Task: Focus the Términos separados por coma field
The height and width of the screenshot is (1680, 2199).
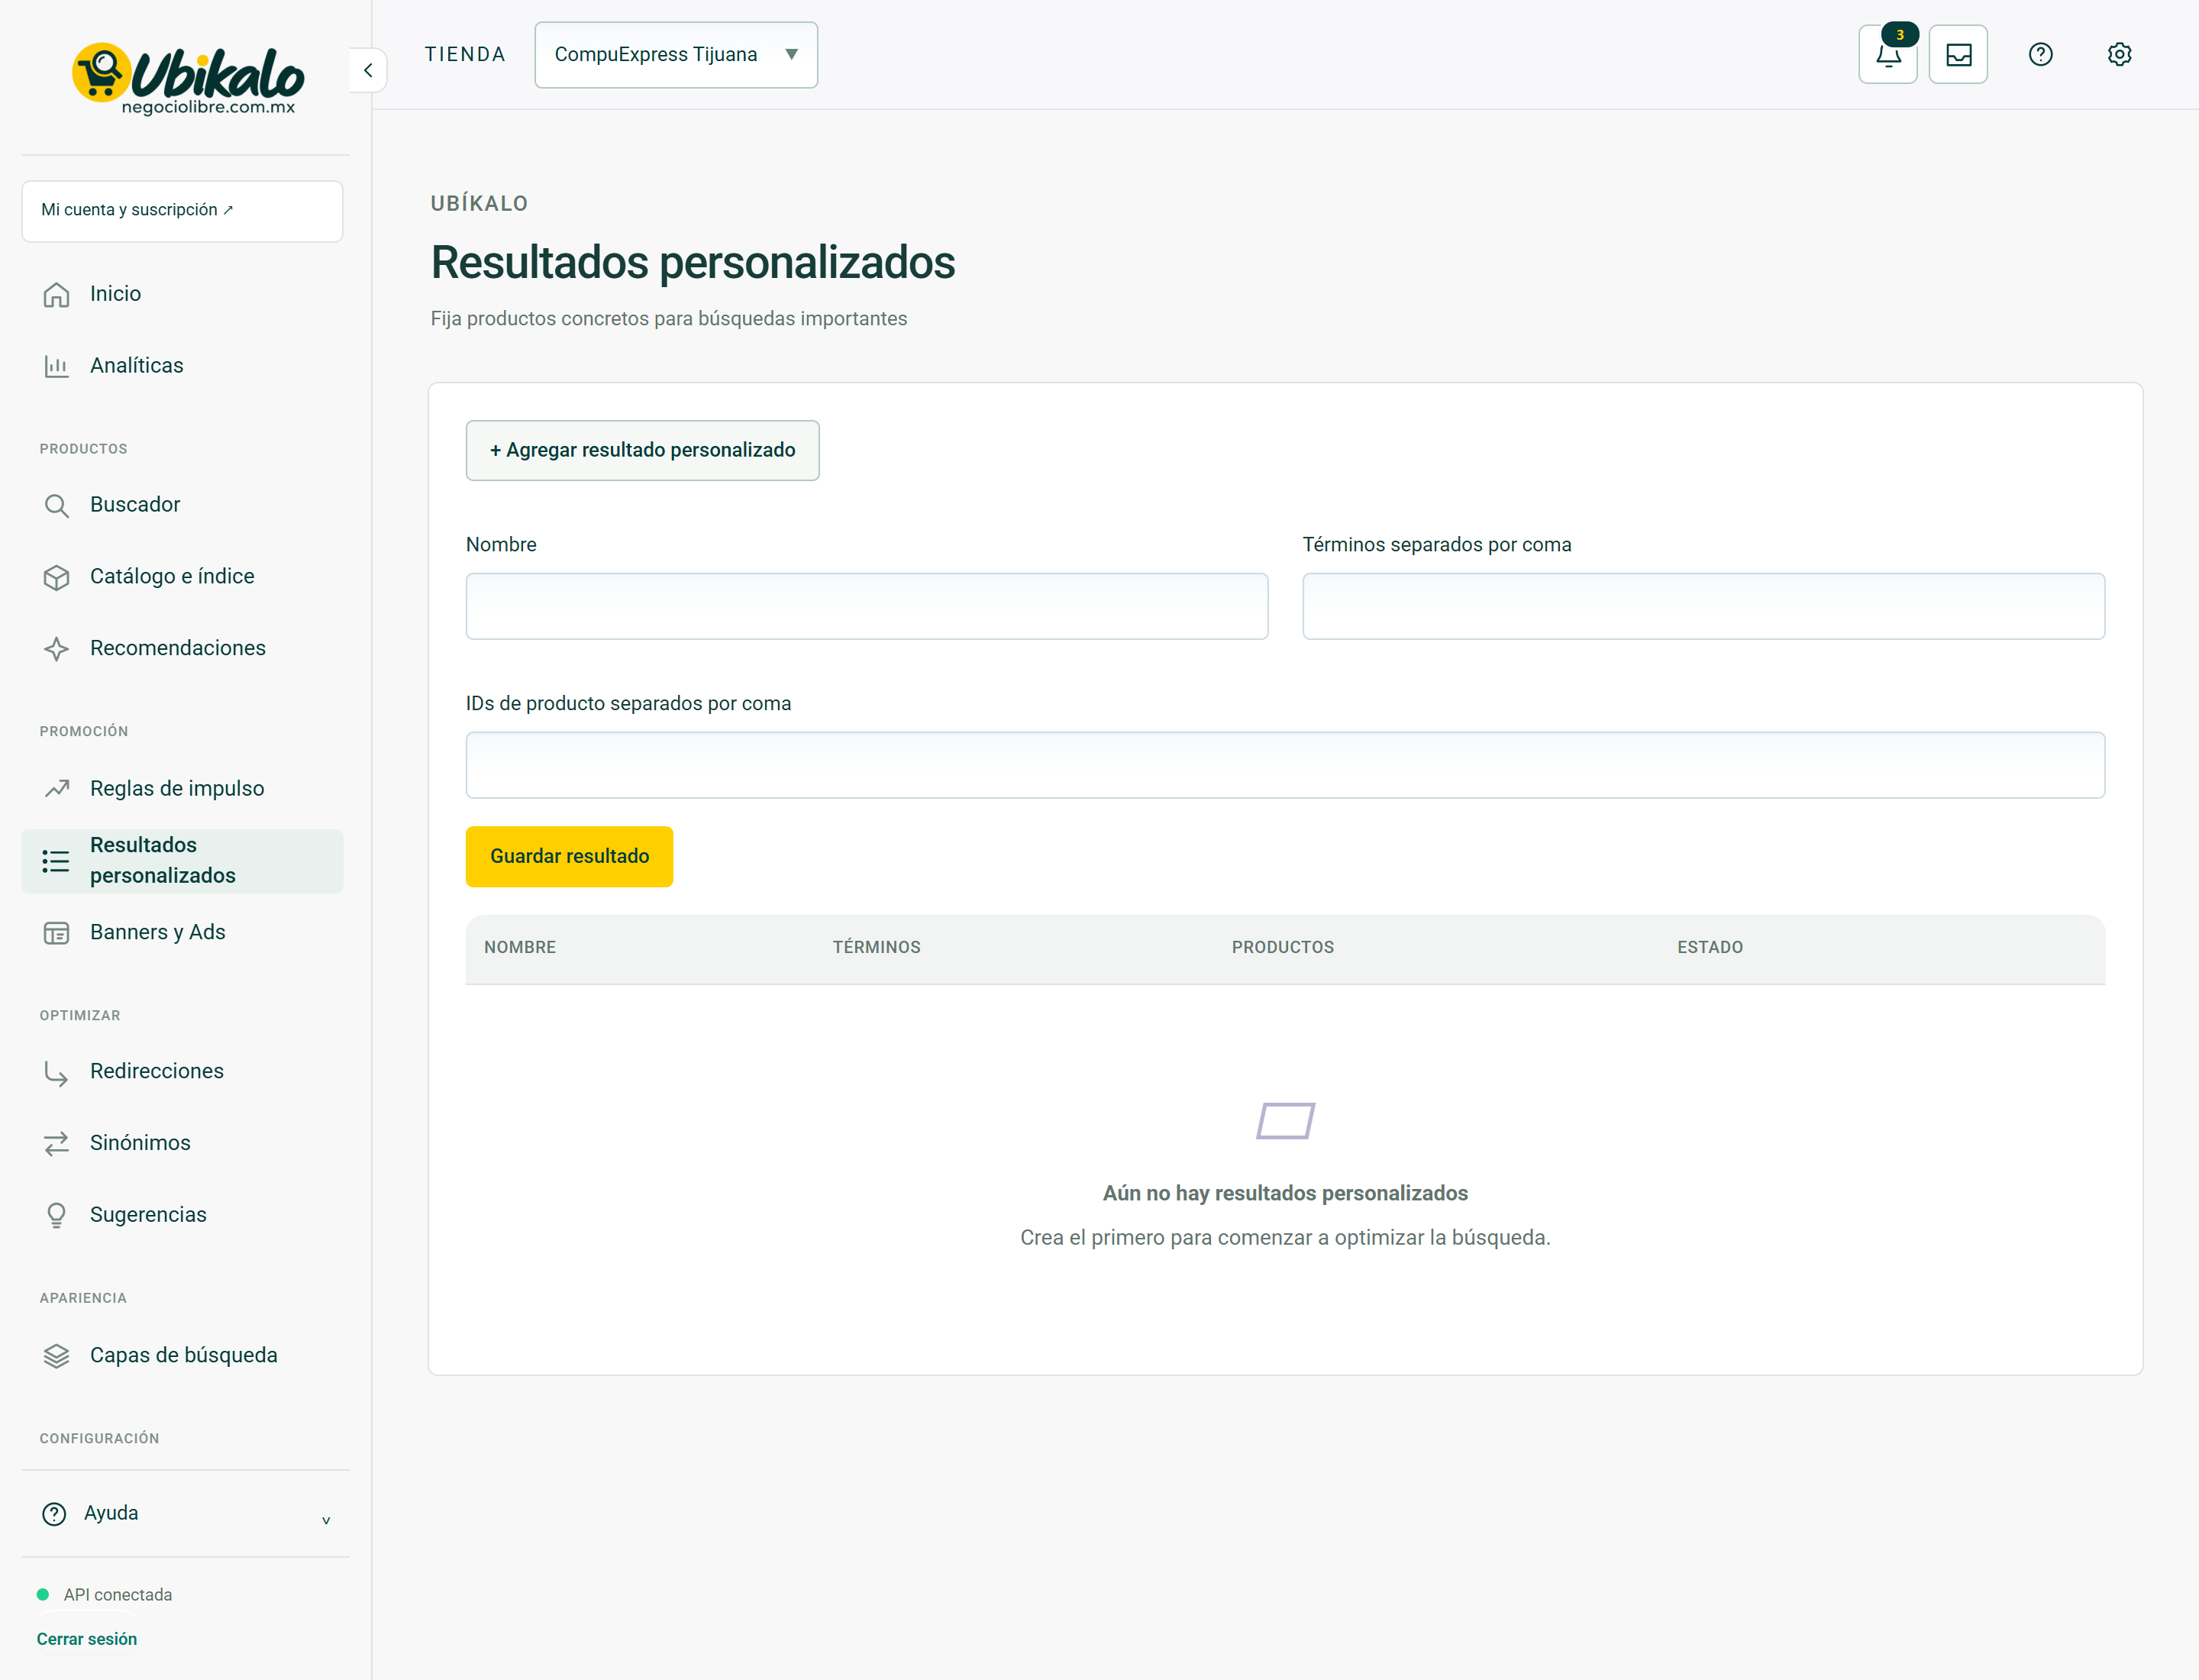Action: (1703, 606)
